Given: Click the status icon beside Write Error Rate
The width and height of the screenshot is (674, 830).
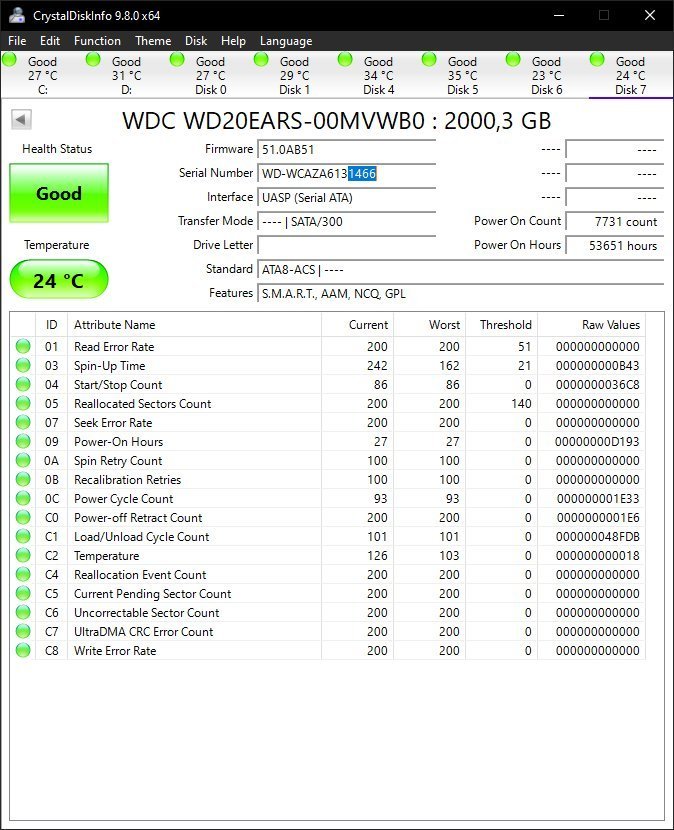Looking at the screenshot, I should pos(23,651).
